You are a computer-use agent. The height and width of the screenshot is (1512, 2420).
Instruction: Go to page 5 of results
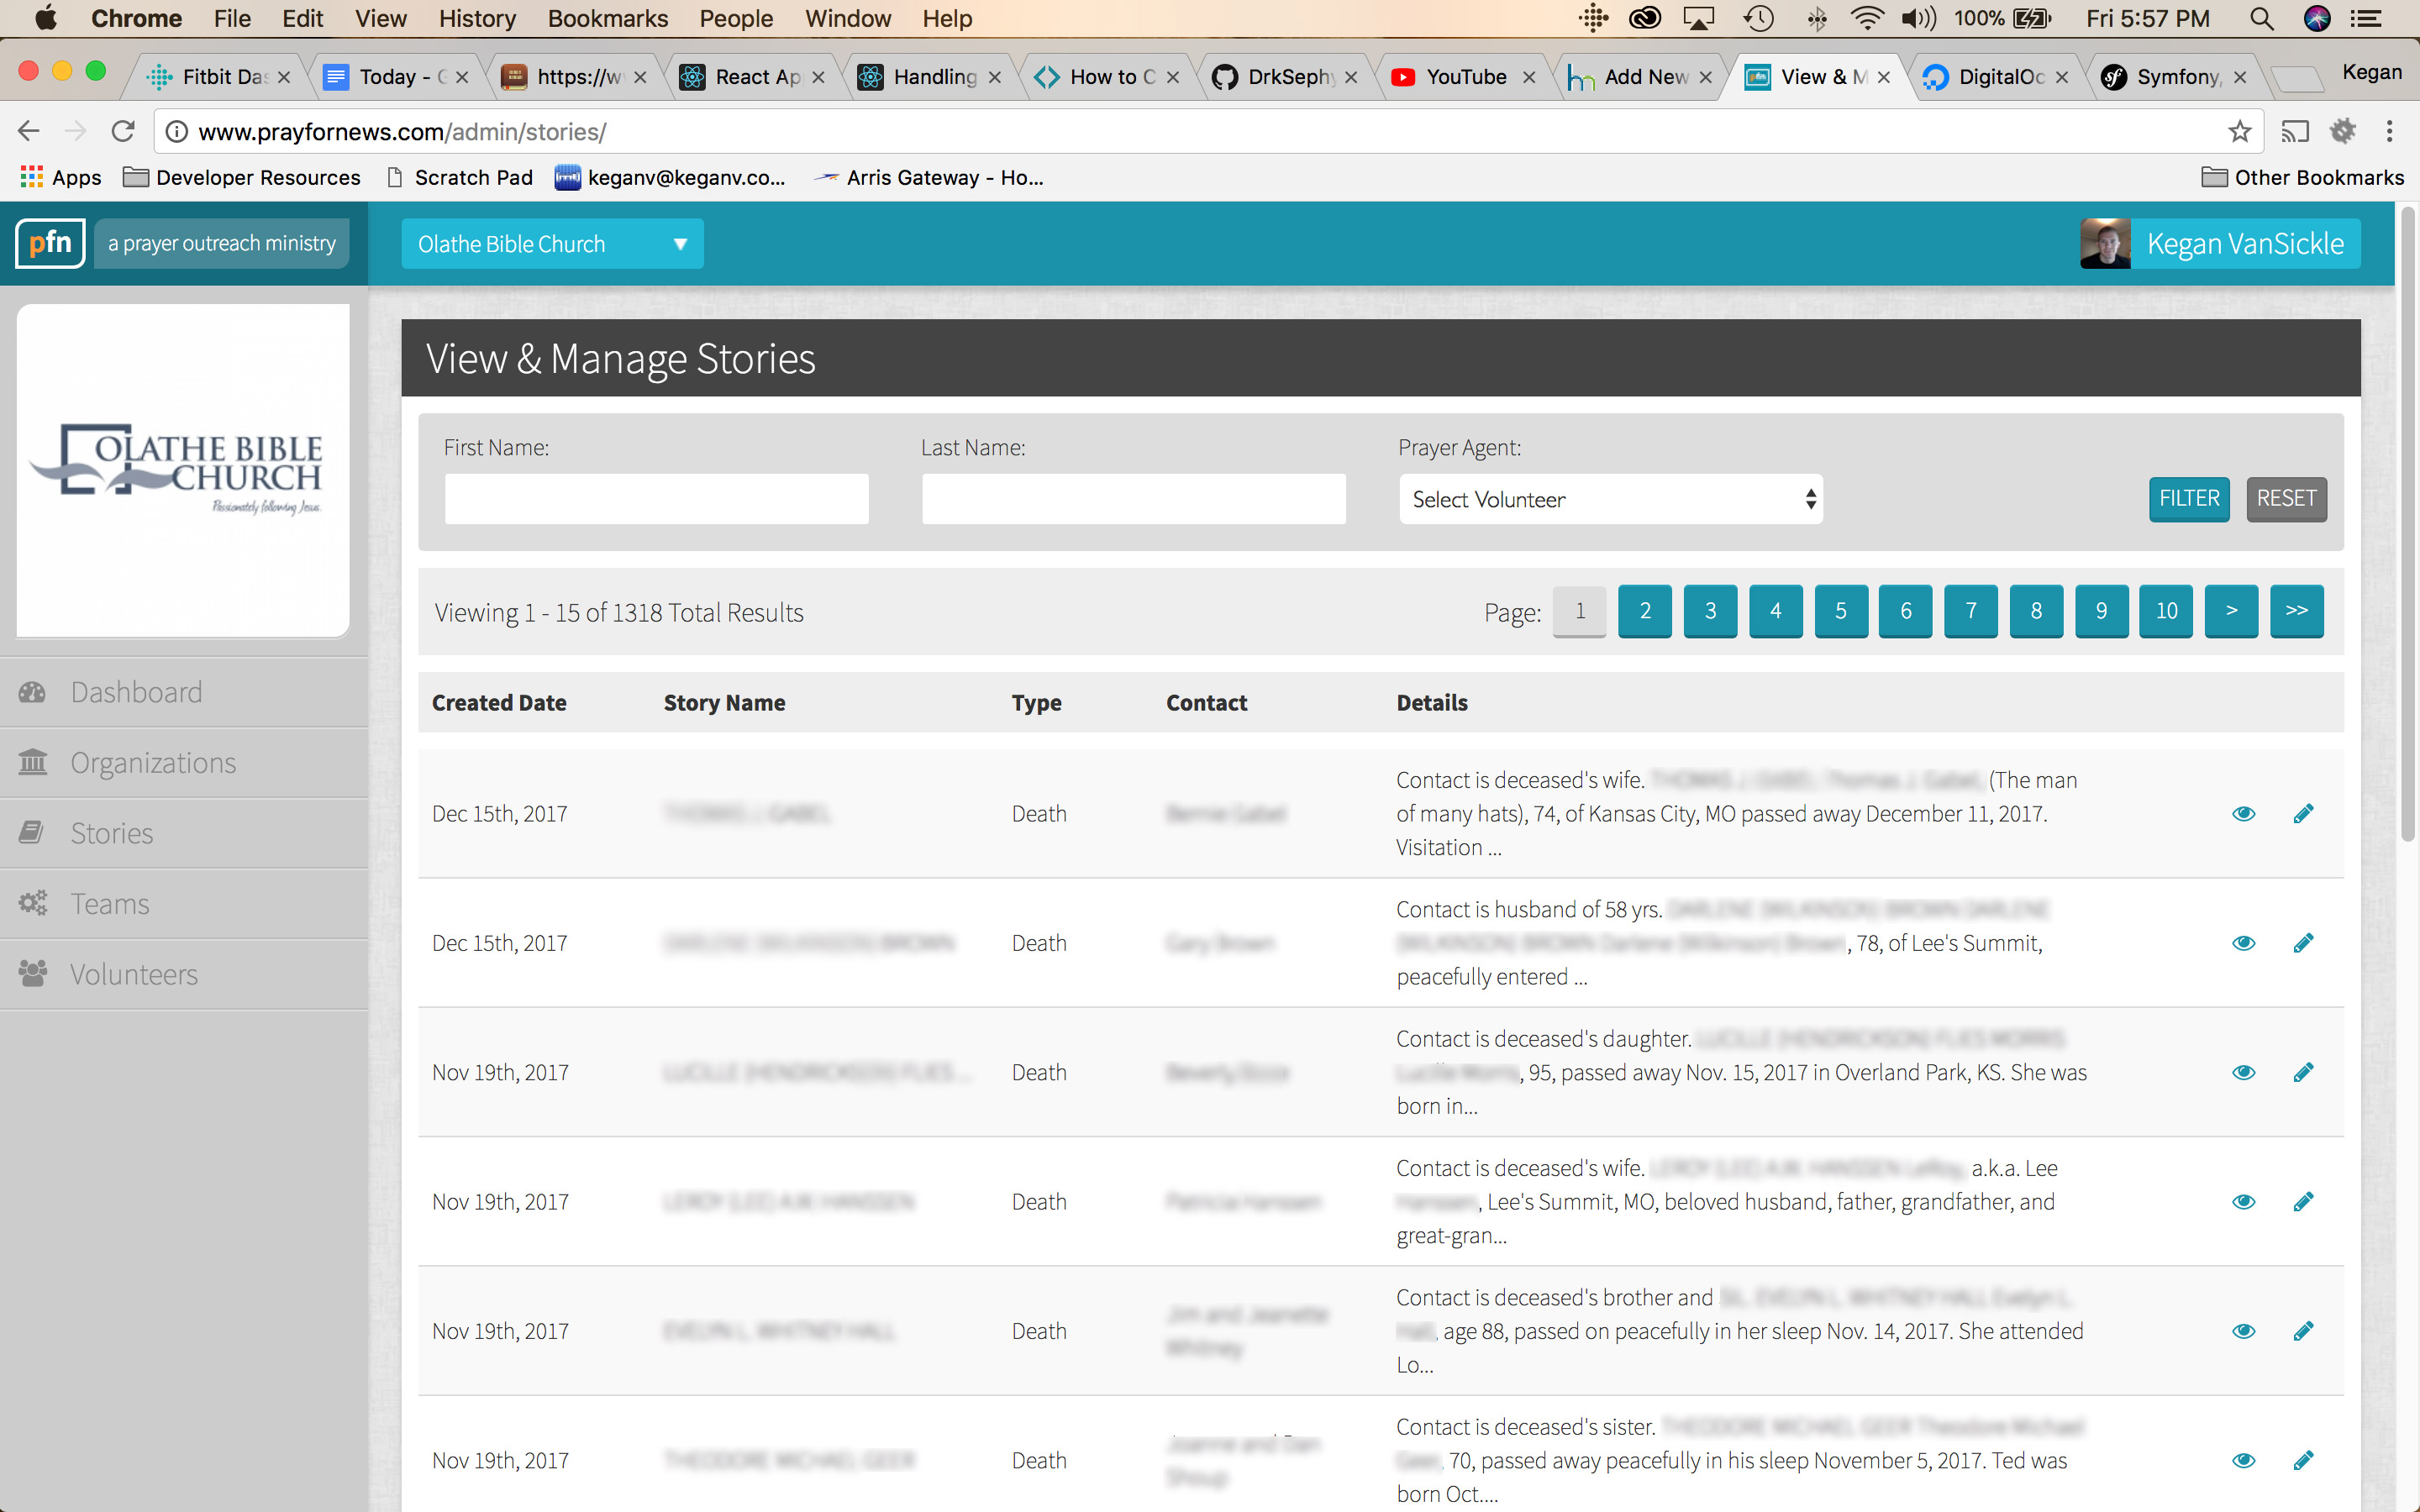point(1841,611)
